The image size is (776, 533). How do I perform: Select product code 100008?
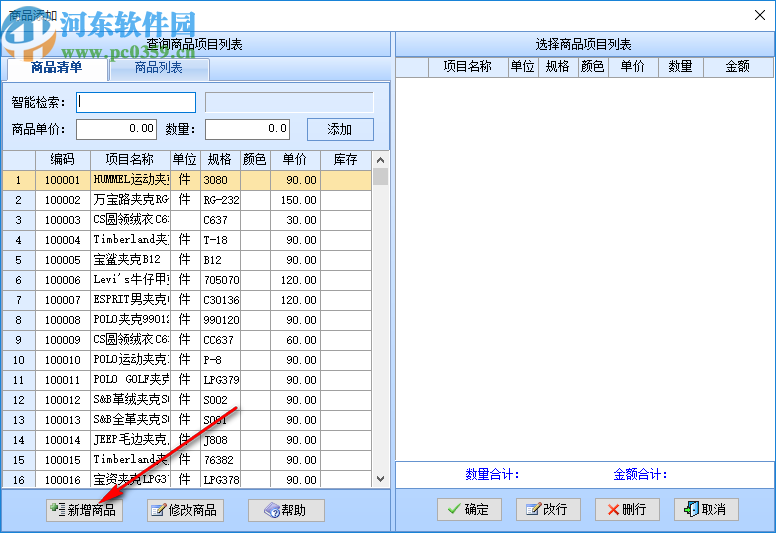(x=63, y=320)
